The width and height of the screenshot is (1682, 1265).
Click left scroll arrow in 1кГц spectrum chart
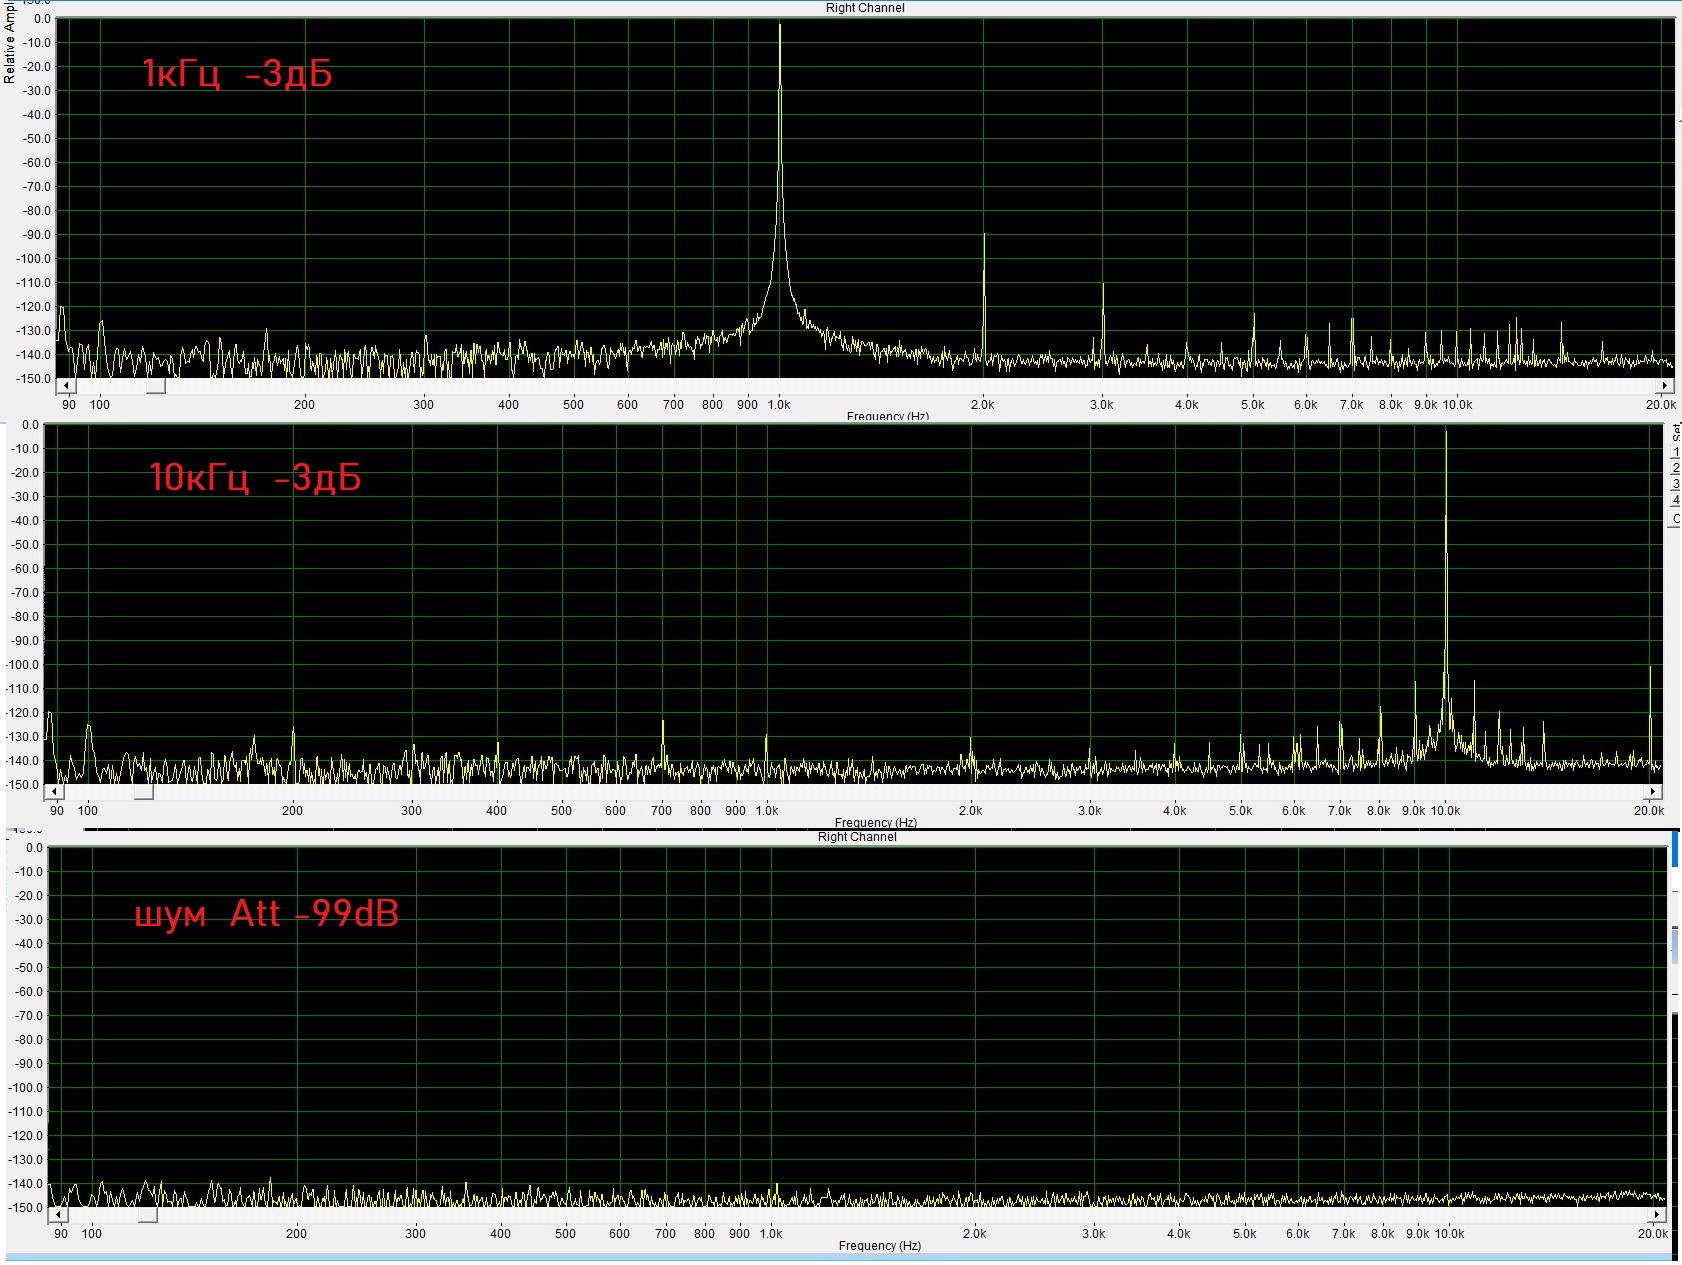click(x=66, y=386)
